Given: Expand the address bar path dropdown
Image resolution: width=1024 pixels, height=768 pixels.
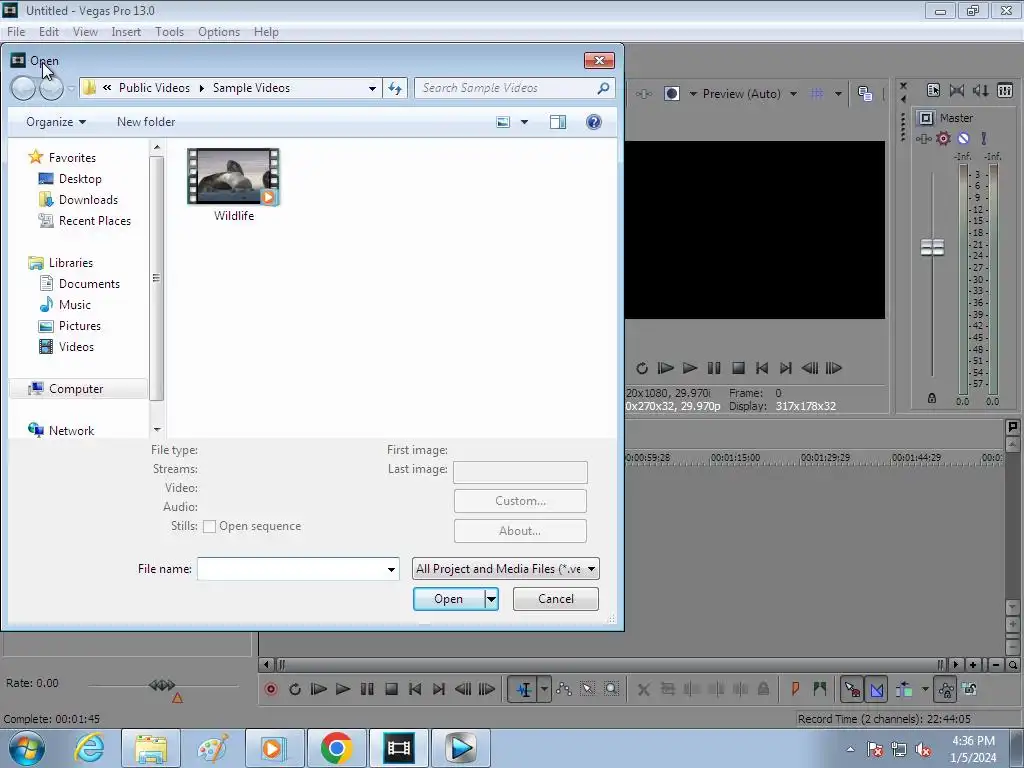Looking at the screenshot, I should (372, 88).
